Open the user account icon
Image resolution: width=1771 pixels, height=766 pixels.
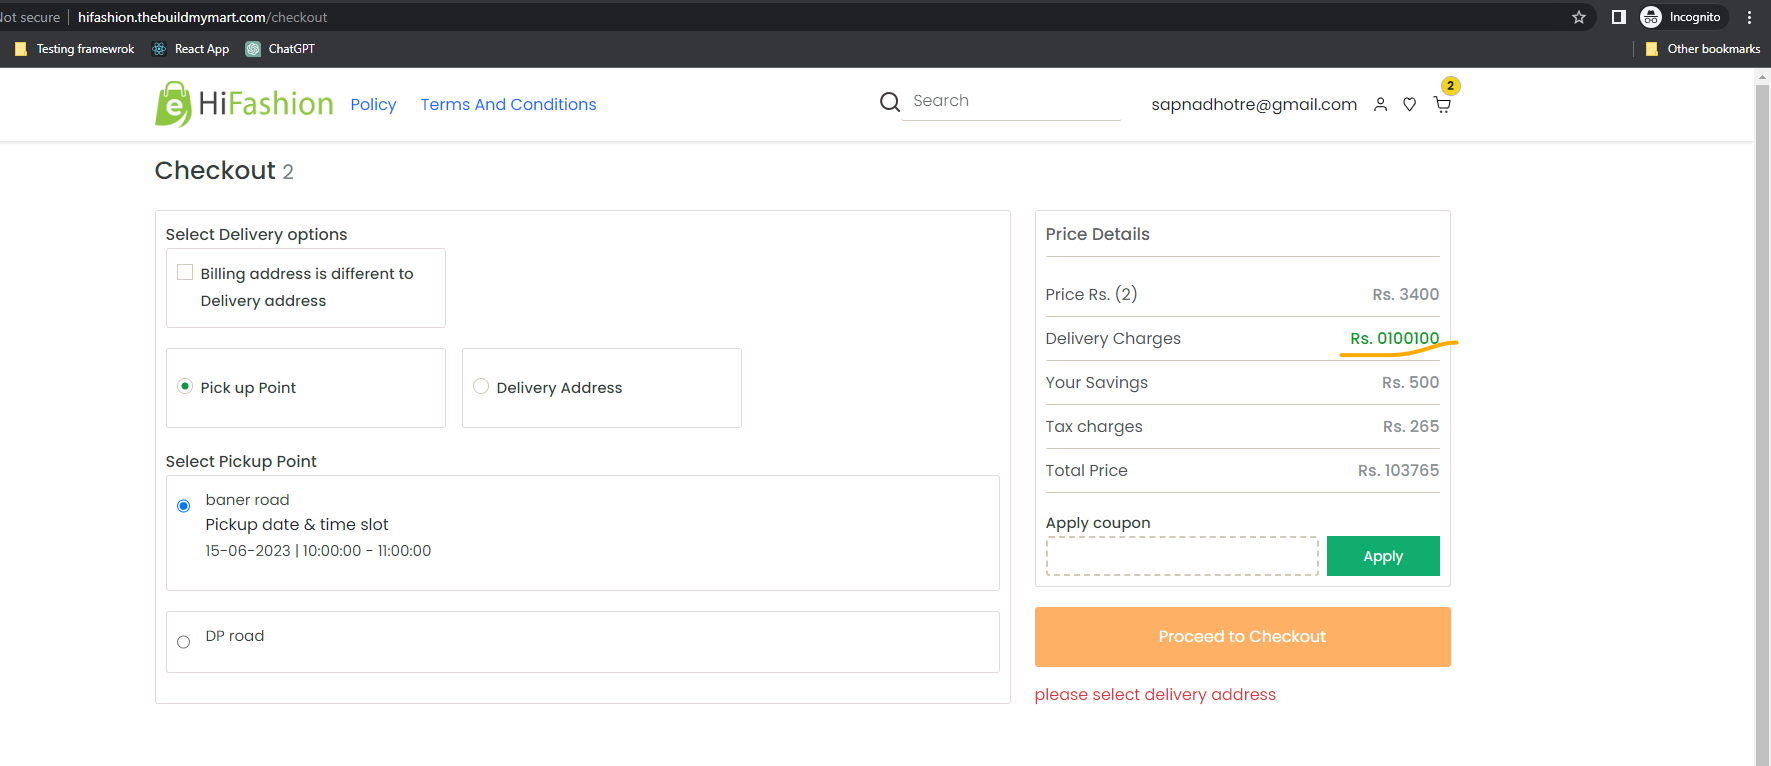click(1380, 104)
